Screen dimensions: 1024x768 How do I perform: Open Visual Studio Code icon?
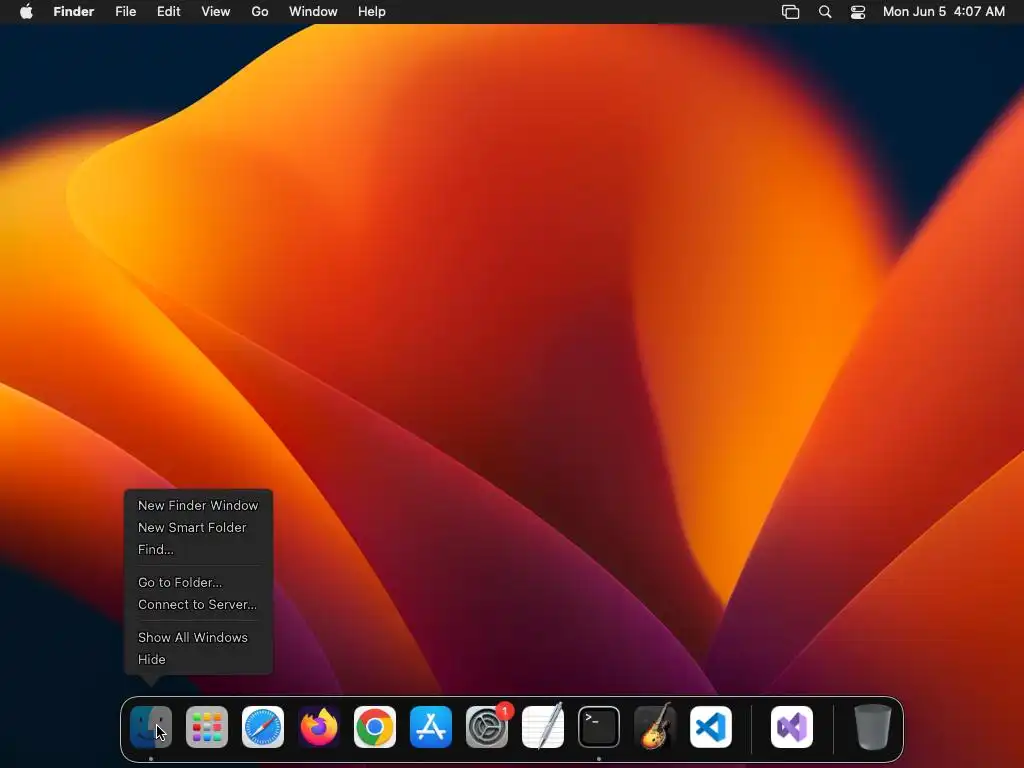(711, 727)
